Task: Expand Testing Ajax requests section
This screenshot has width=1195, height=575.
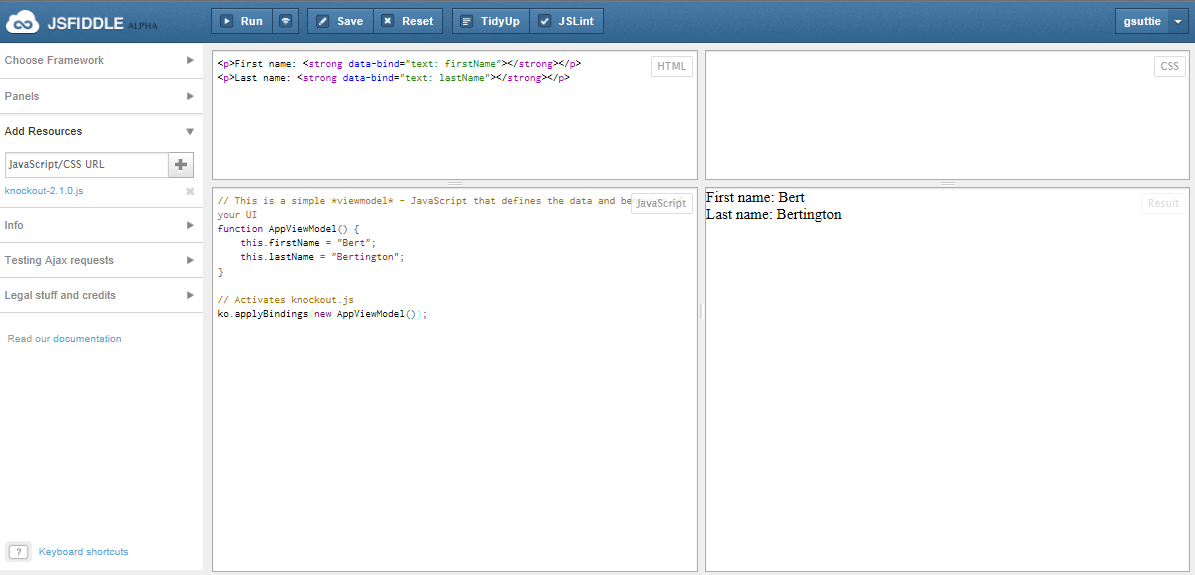Action: coord(101,260)
